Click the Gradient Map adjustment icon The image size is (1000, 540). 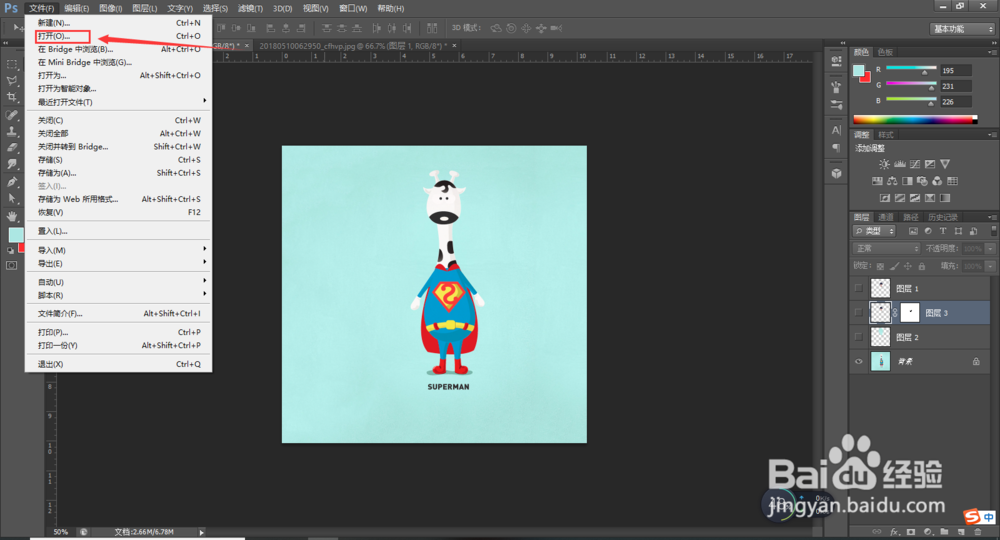(x=945, y=198)
